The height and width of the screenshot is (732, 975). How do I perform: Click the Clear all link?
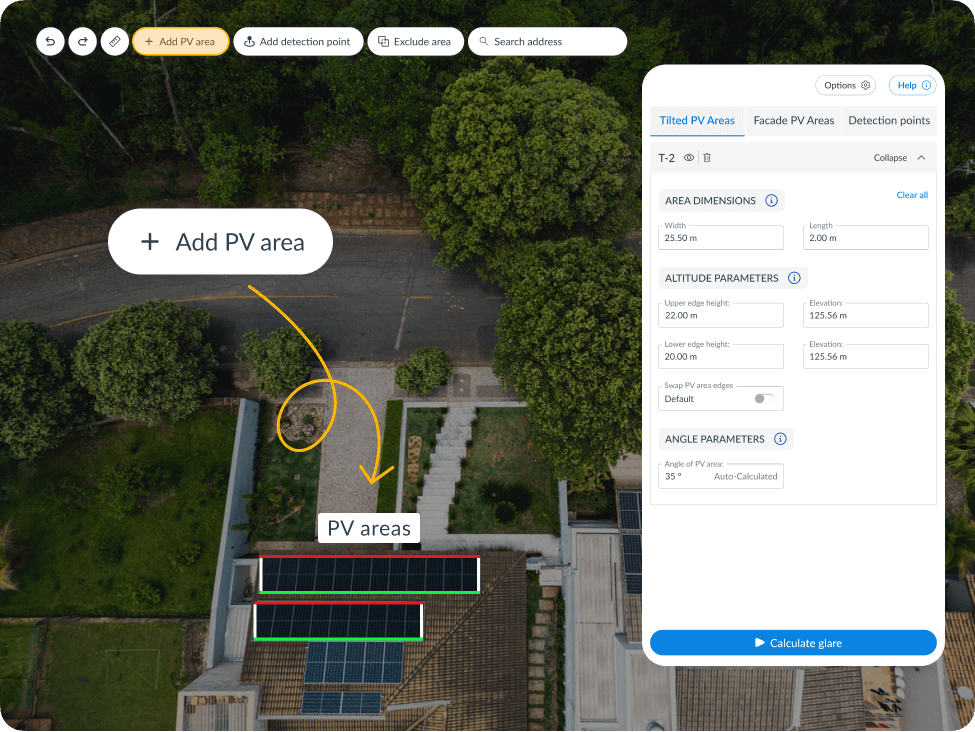point(911,195)
